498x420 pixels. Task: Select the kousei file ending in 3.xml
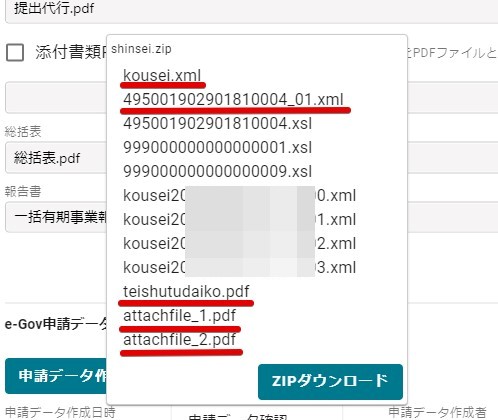(x=240, y=268)
